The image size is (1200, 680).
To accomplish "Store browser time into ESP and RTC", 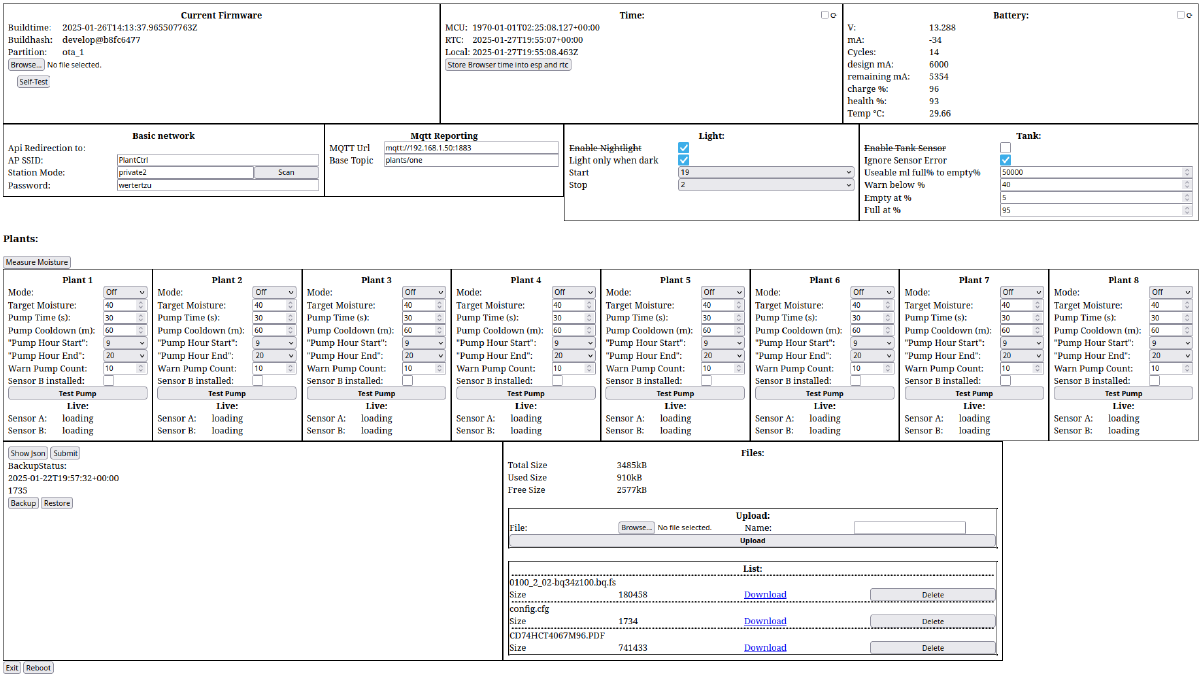I will click(x=509, y=65).
